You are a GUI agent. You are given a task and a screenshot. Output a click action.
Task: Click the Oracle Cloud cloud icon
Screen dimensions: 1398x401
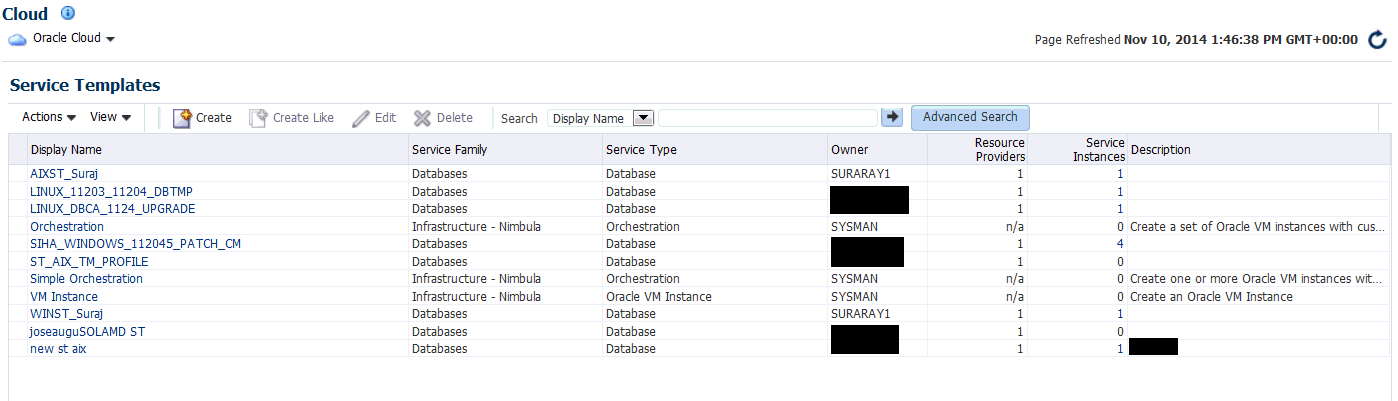[17, 39]
